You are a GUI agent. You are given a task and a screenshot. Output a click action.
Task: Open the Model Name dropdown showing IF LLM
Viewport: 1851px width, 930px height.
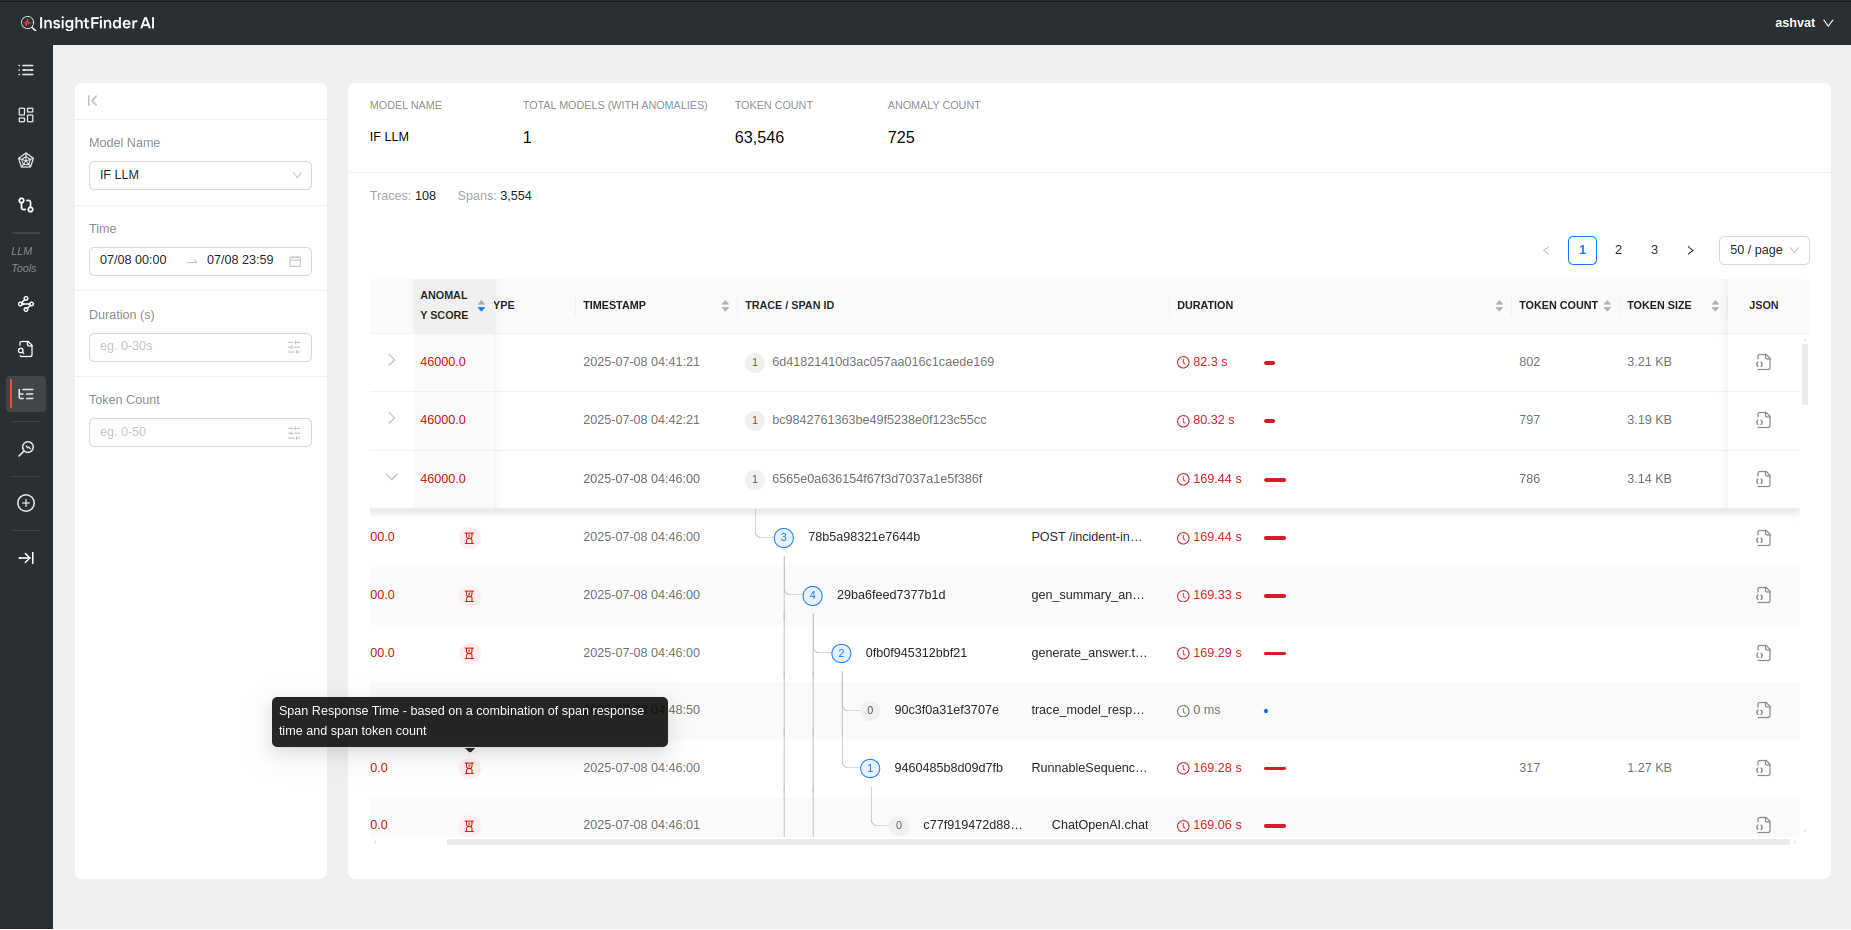pos(200,175)
